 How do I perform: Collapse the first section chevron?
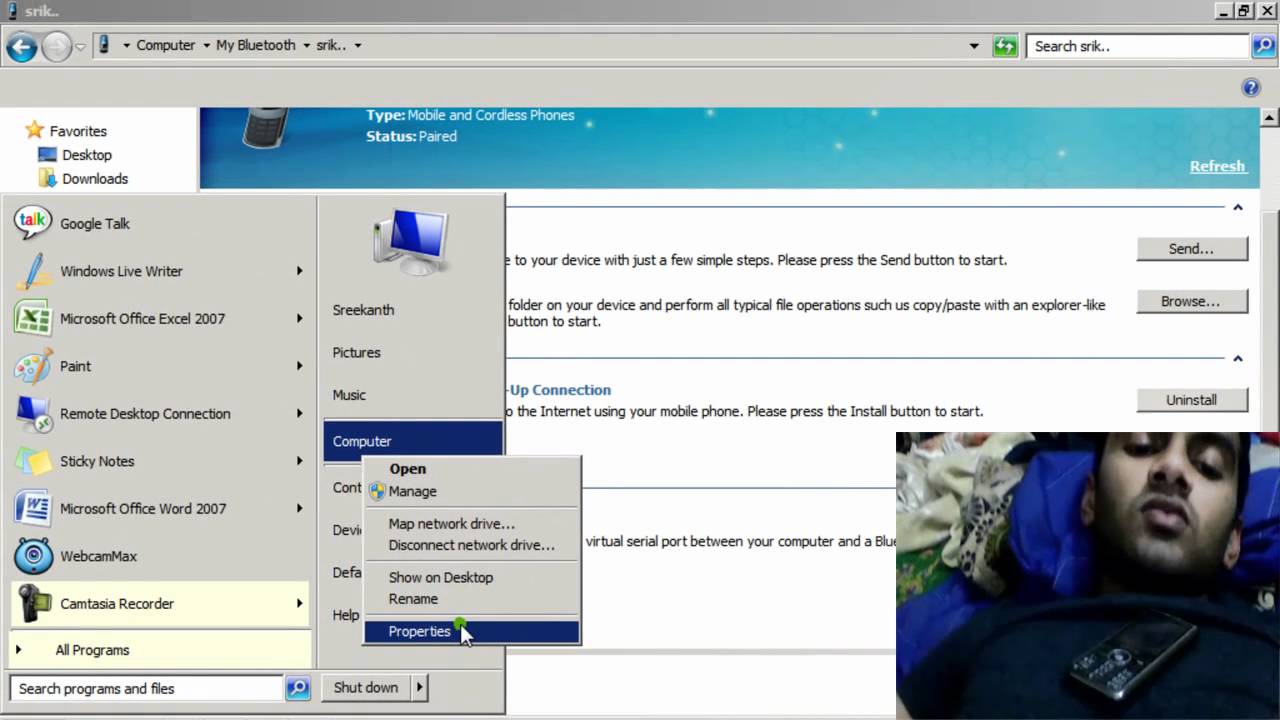[x=1237, y=207]
